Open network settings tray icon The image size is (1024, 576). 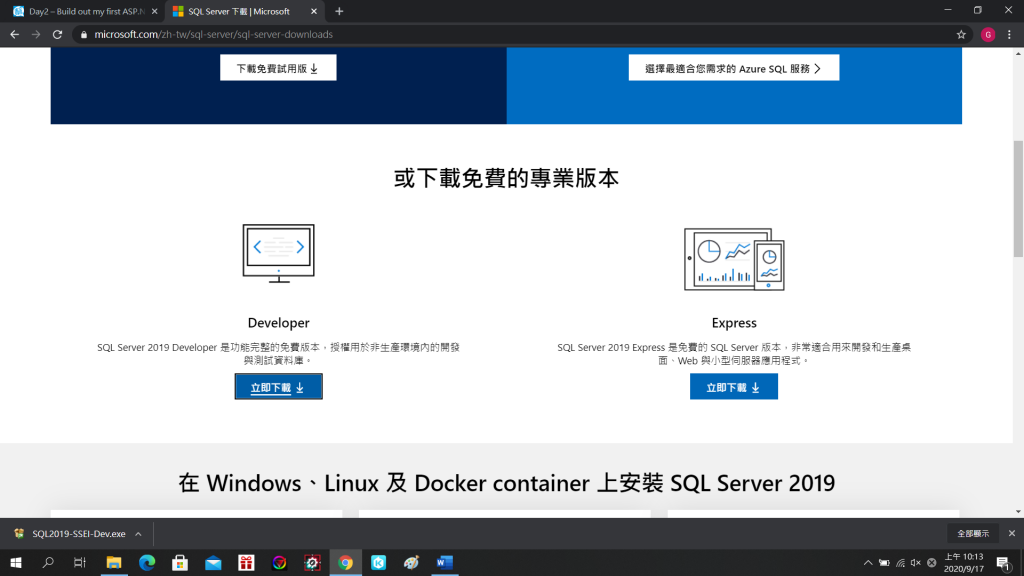point(901,562)
